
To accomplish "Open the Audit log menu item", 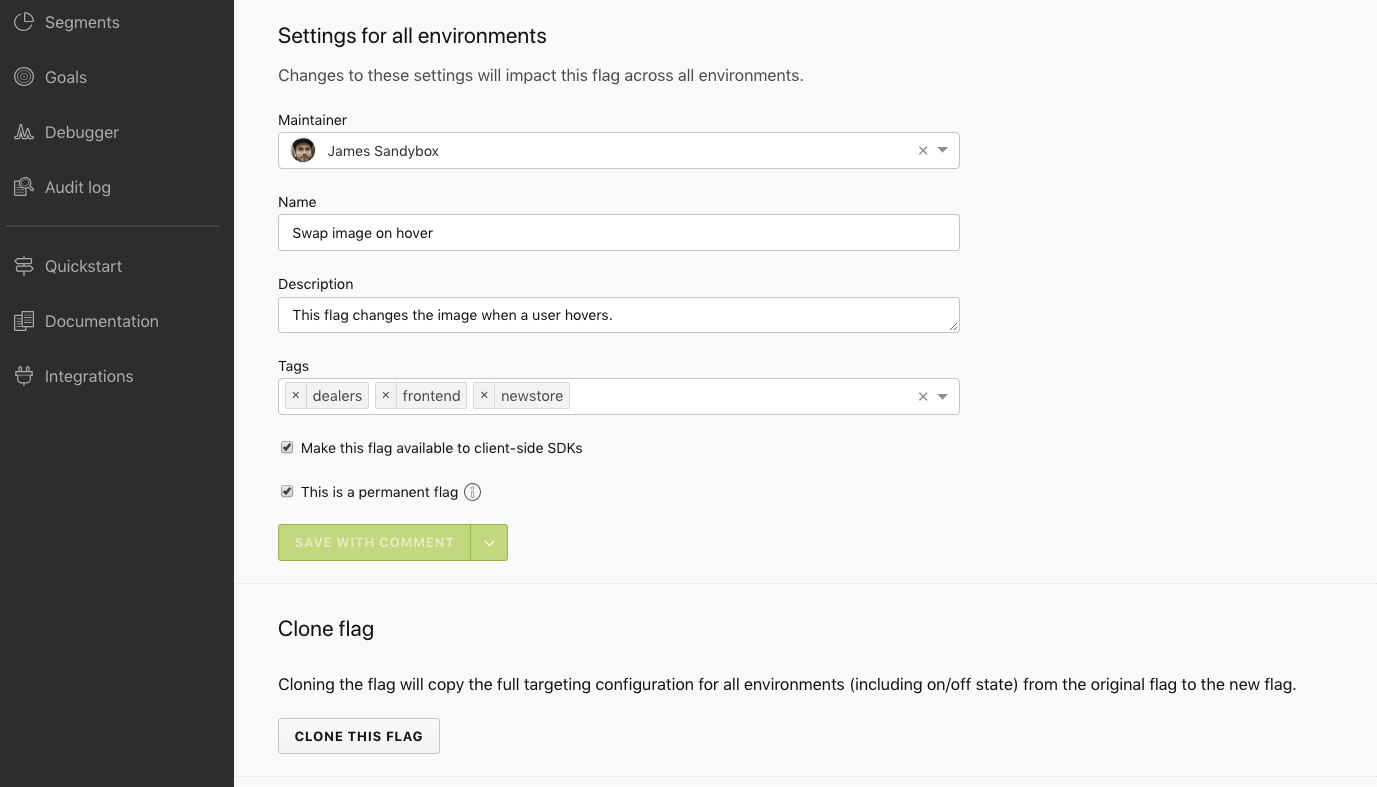I will [77, 187].
